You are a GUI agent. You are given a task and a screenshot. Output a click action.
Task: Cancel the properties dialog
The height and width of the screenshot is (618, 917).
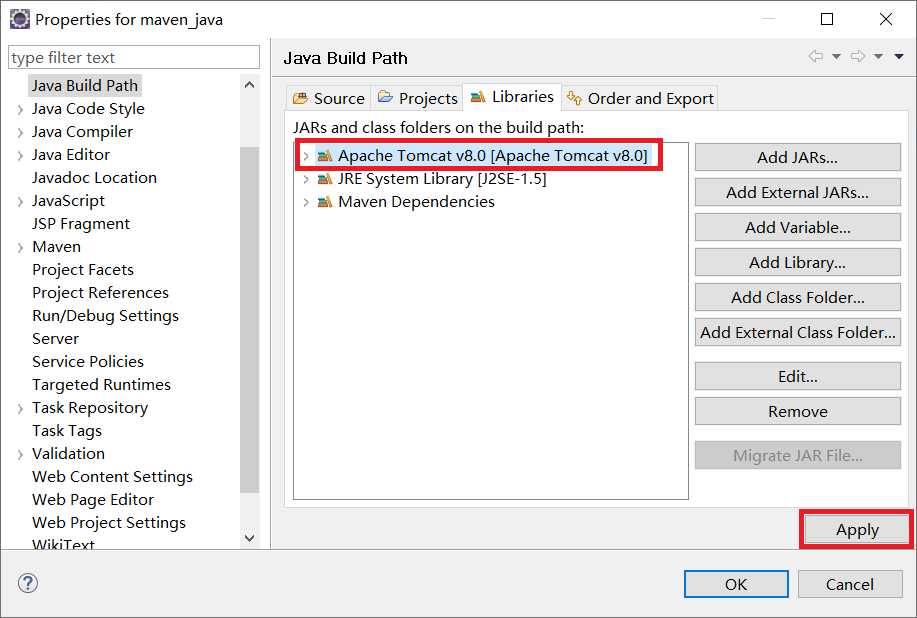[850, 584]
